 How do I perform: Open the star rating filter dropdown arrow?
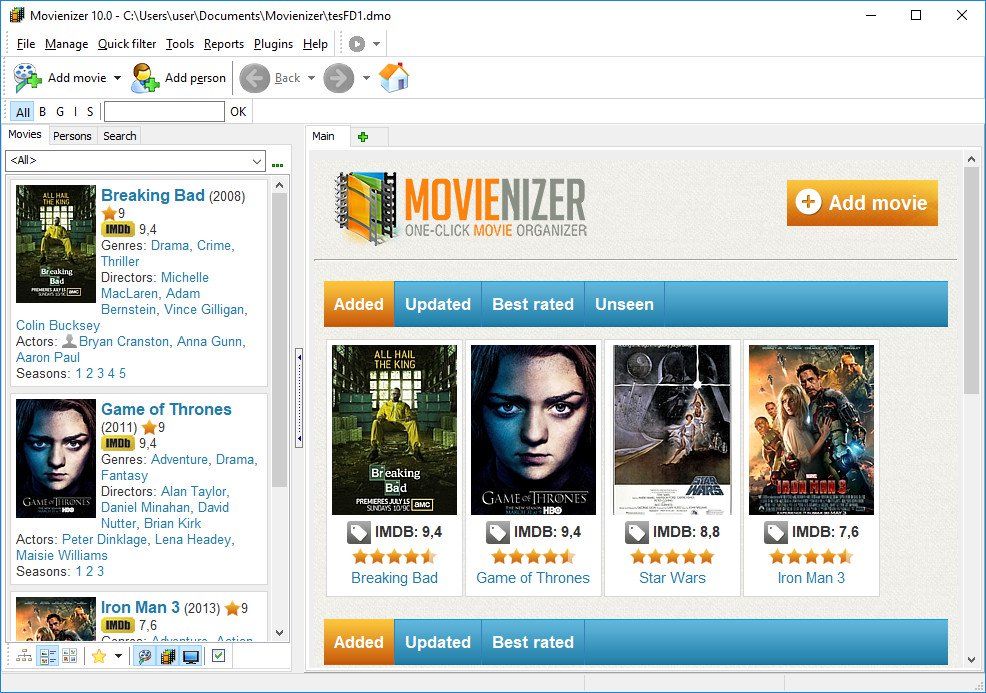pos(118,657)
